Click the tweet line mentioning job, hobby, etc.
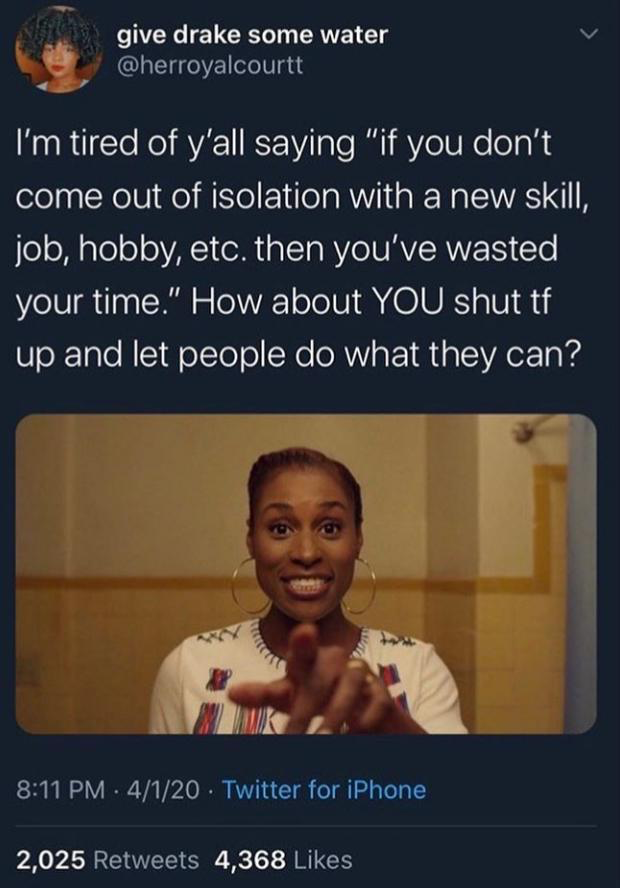Viewport: 620px width, 888px height. (x=287, y=249)
